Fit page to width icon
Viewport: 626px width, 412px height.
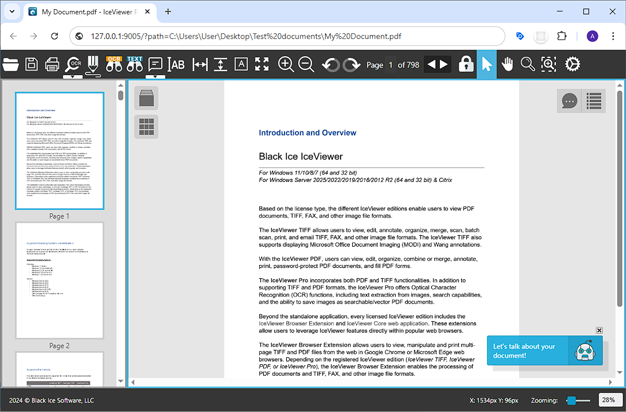click(199, 65)
